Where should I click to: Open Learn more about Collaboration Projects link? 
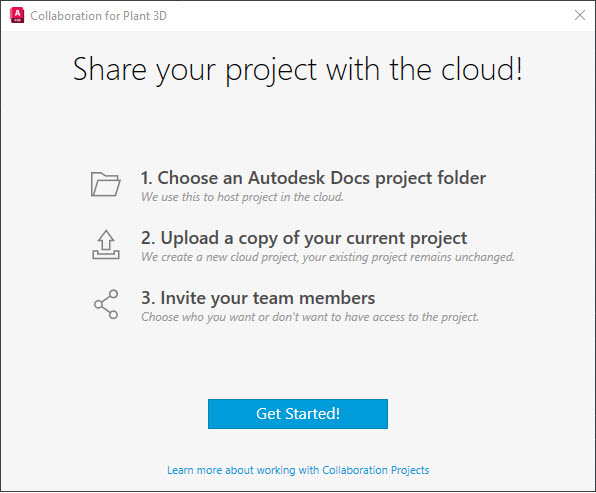tap(298, 470)
